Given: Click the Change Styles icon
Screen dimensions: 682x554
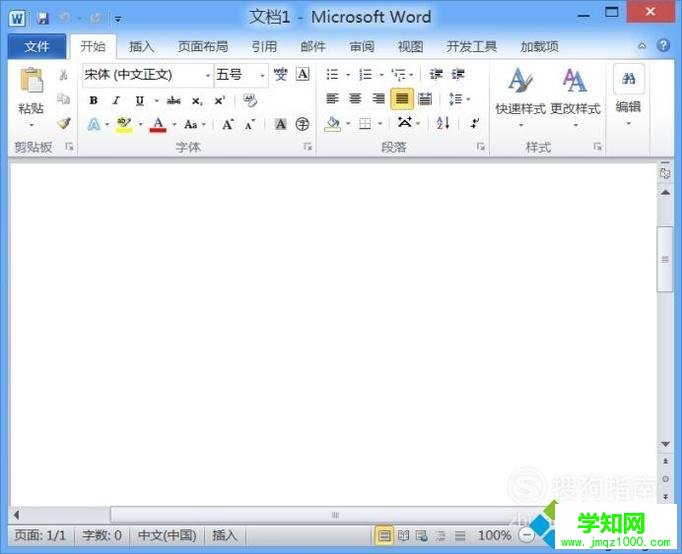Looking at the screenshot, I should (575, 80).
